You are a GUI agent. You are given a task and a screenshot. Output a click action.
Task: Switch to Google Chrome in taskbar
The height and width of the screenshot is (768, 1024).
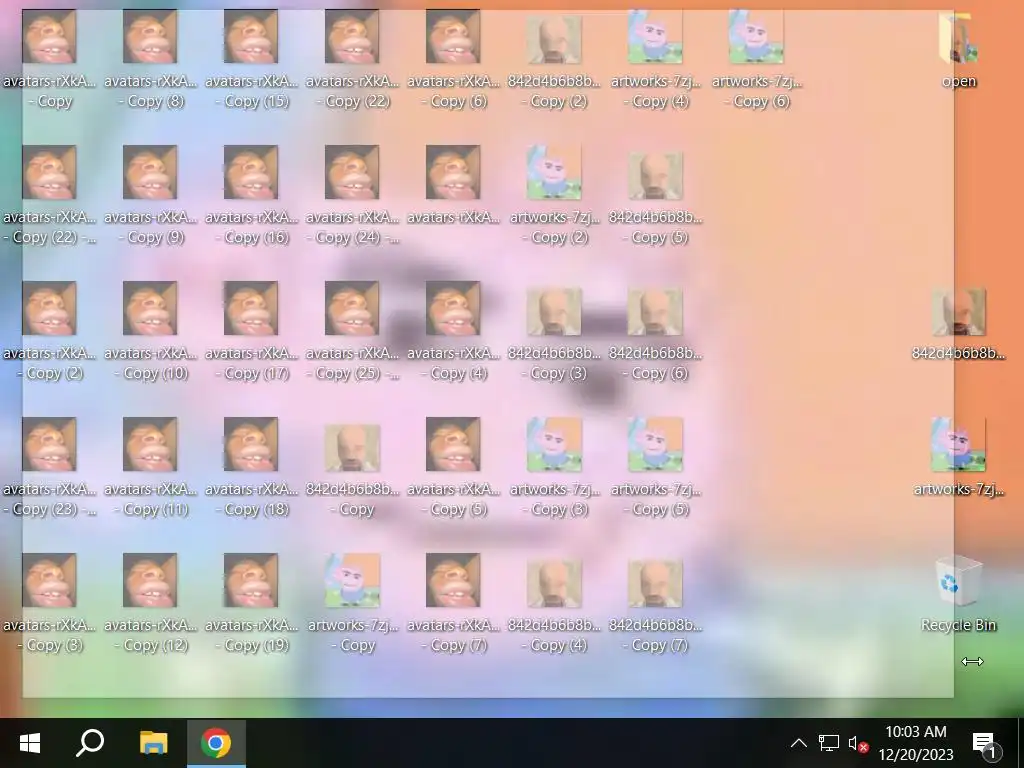(216, 743)
